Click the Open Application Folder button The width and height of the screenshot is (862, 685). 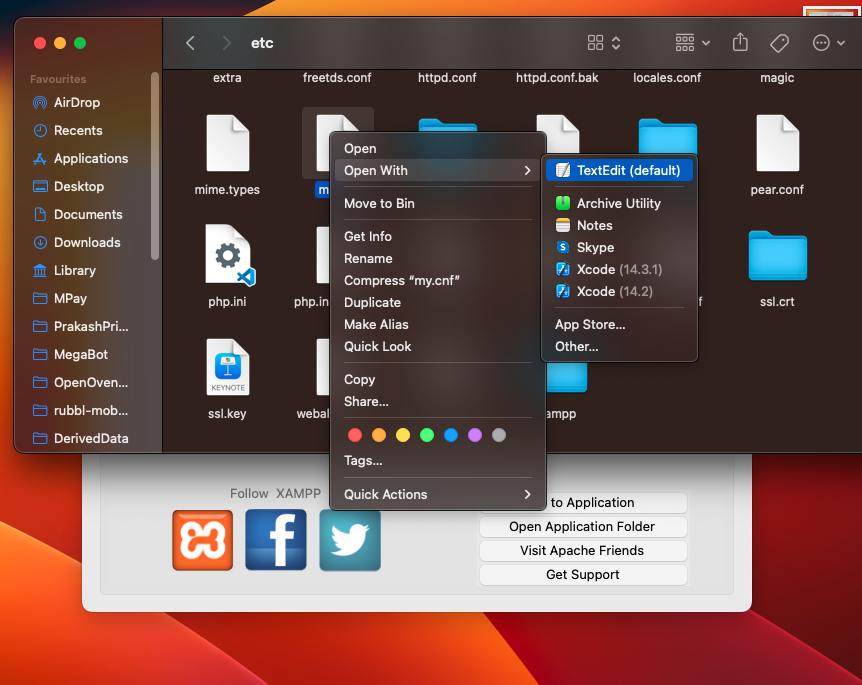pos(582,526)
